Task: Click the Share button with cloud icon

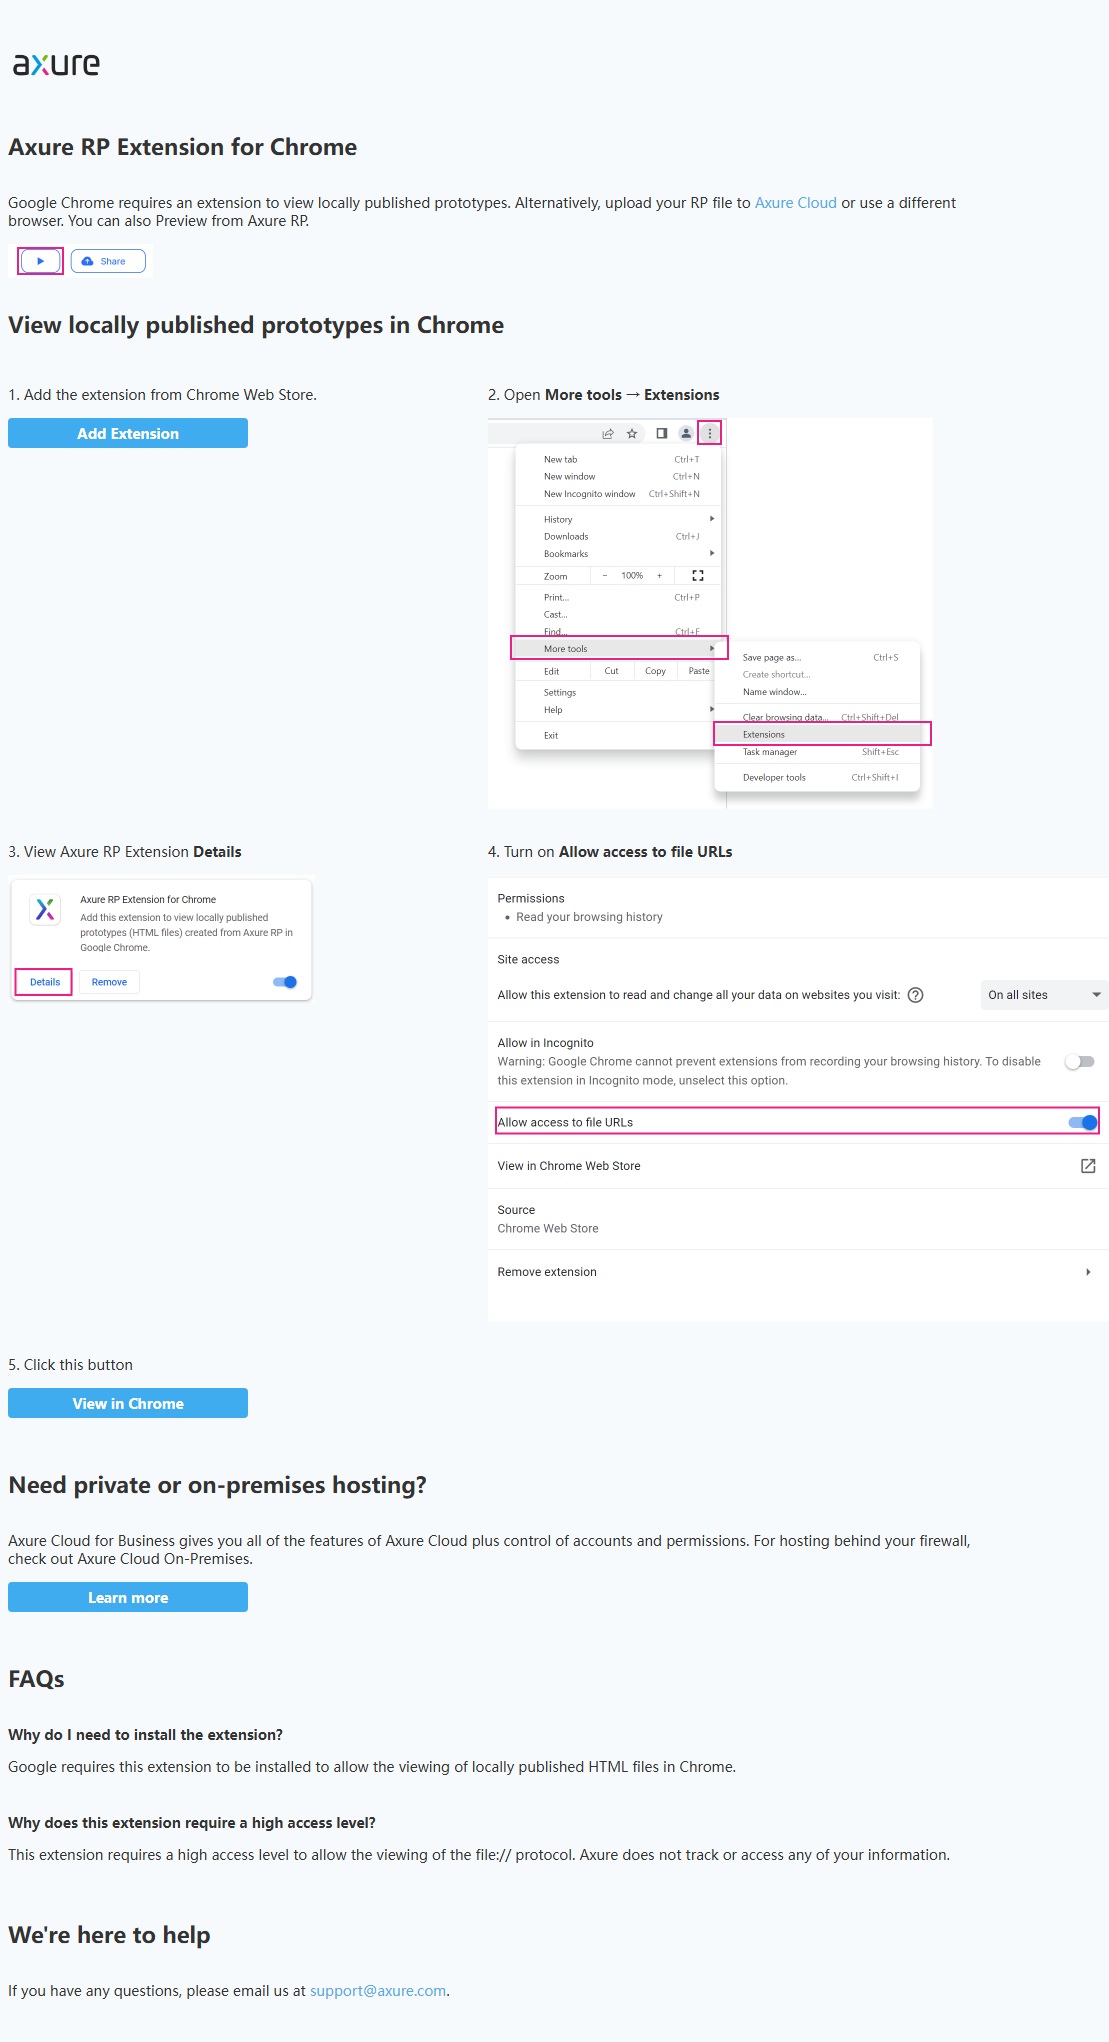Action: 108,261
